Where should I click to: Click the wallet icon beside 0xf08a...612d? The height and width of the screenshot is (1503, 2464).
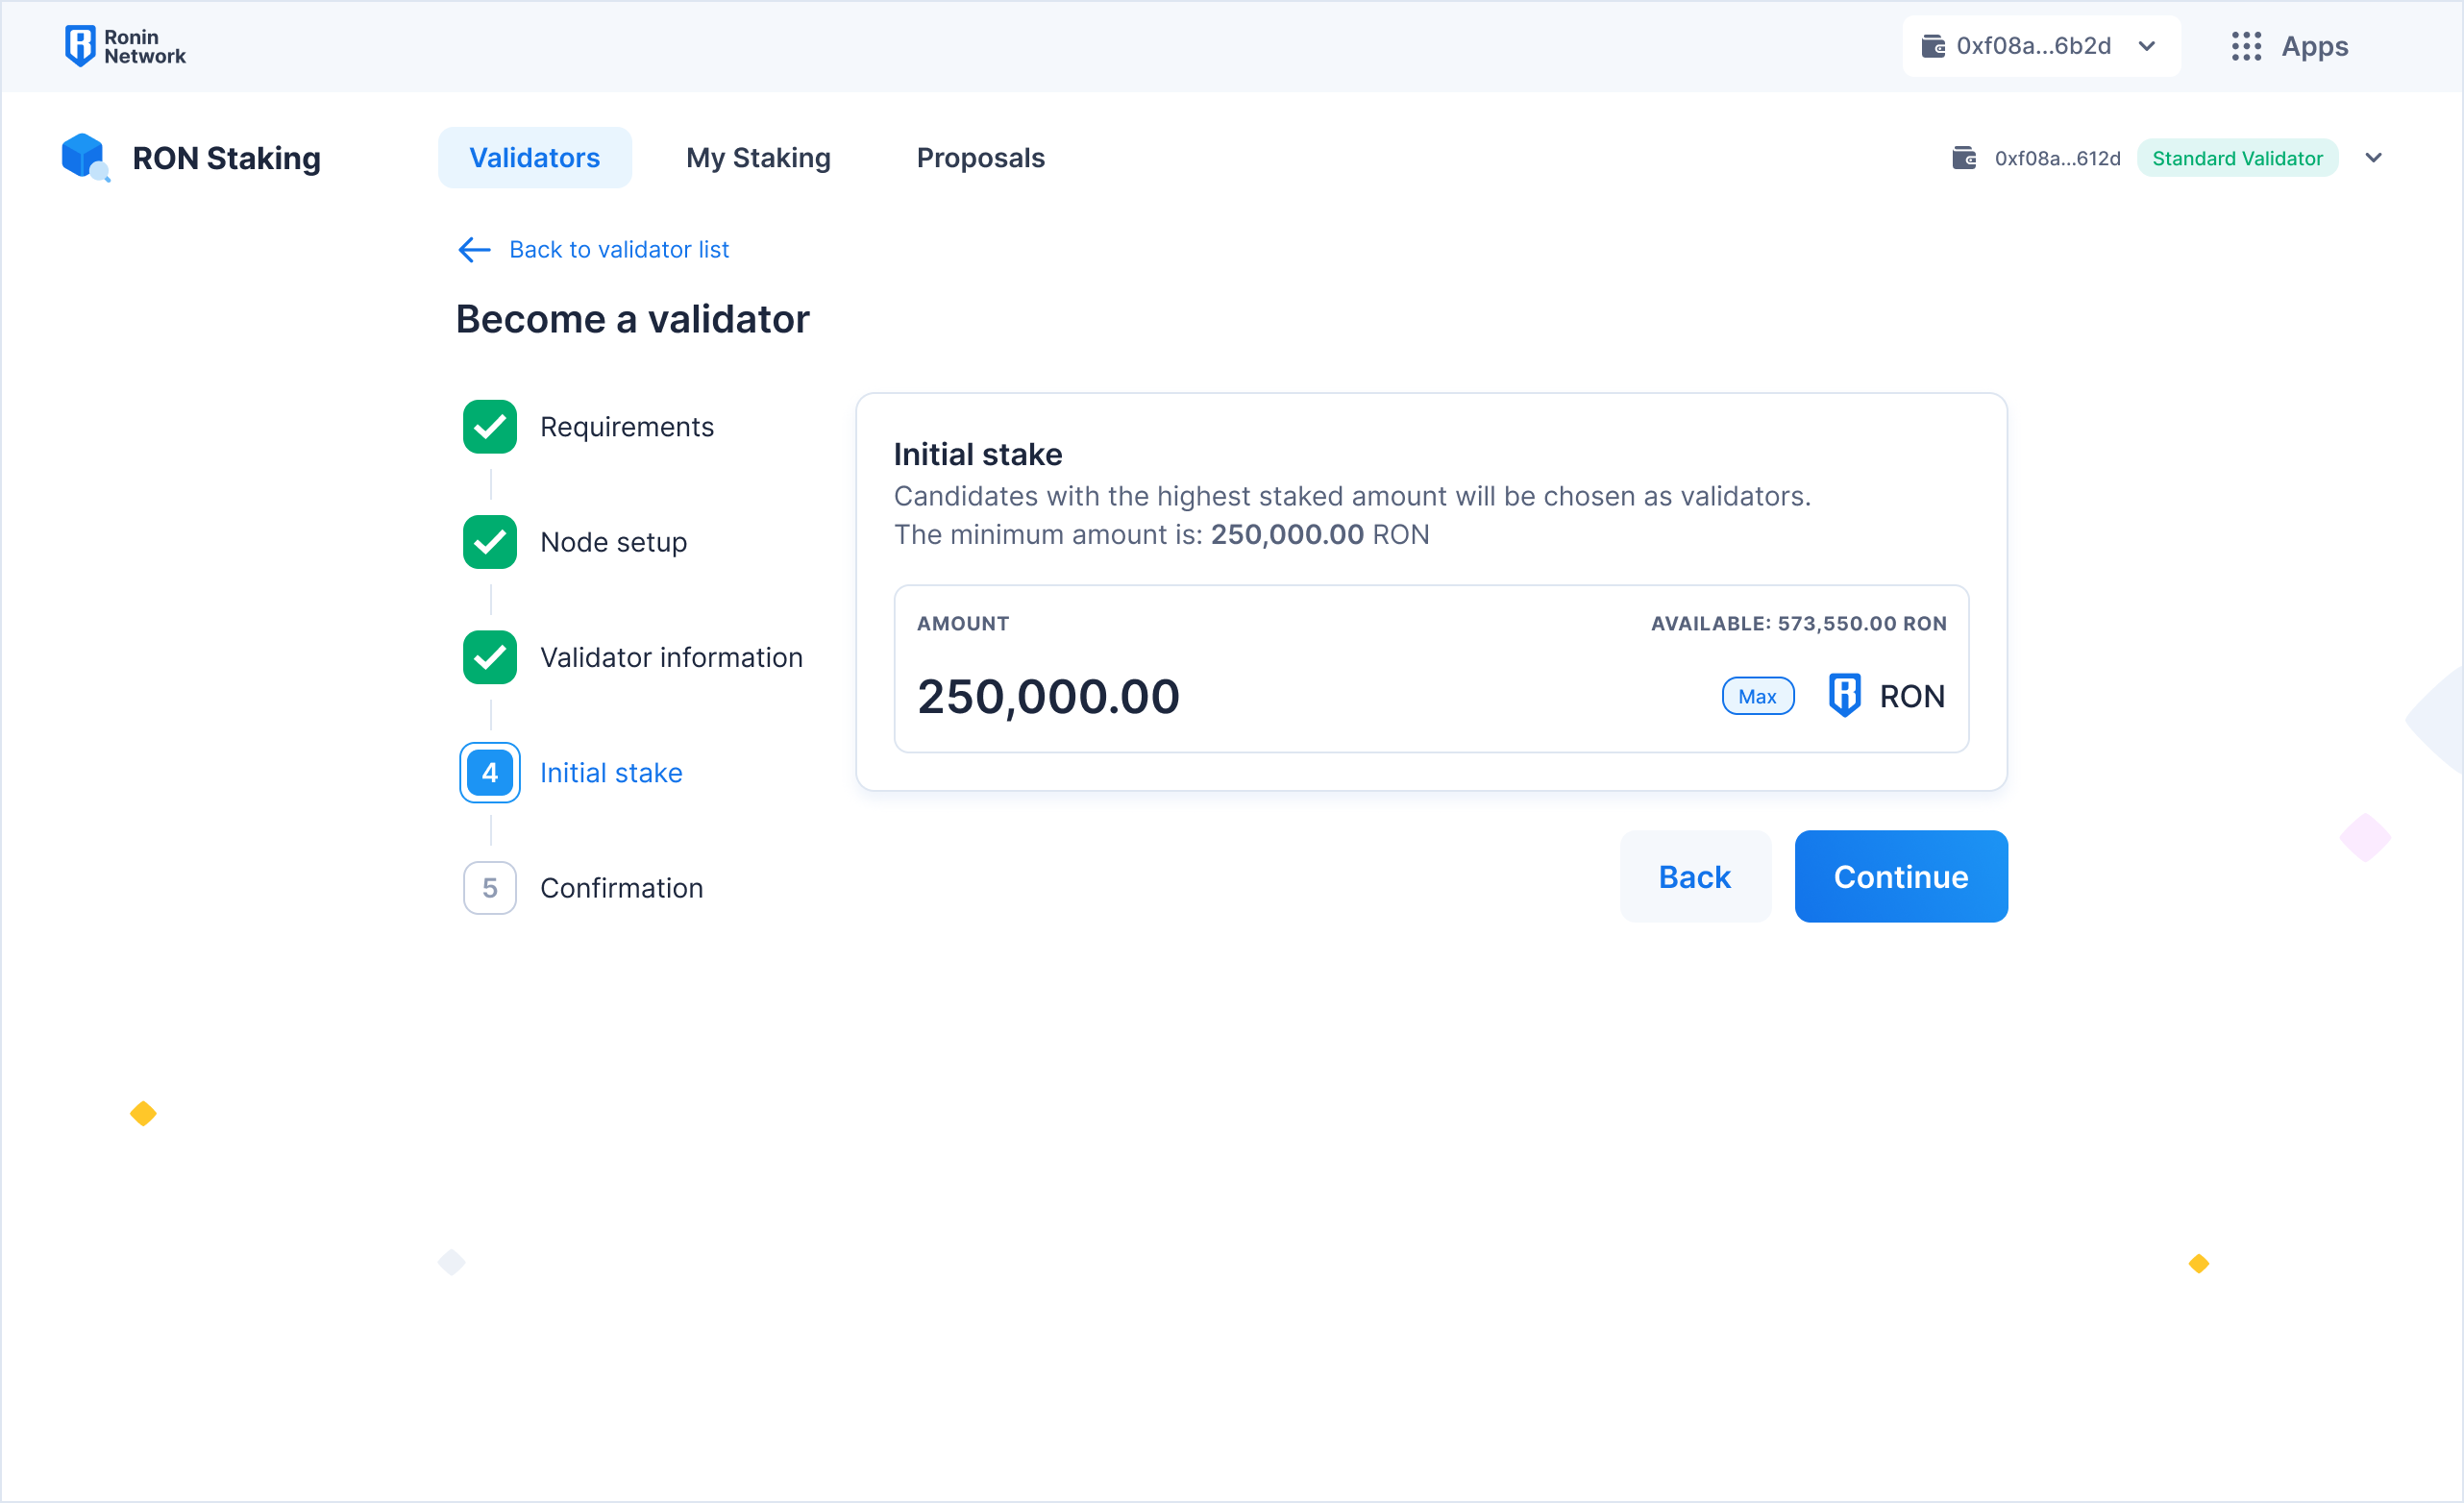click(1964, 158)
